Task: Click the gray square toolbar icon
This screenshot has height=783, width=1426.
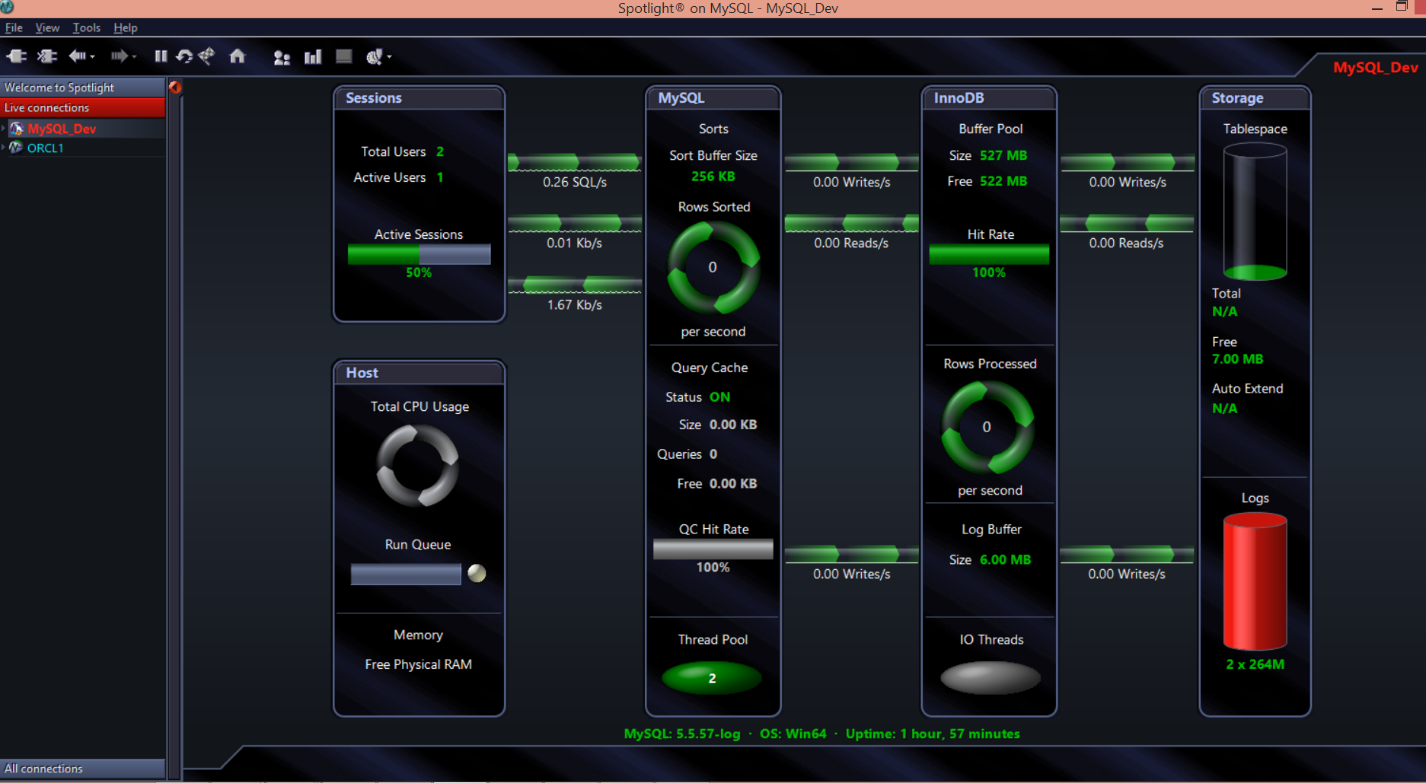Action: point(344,57)
